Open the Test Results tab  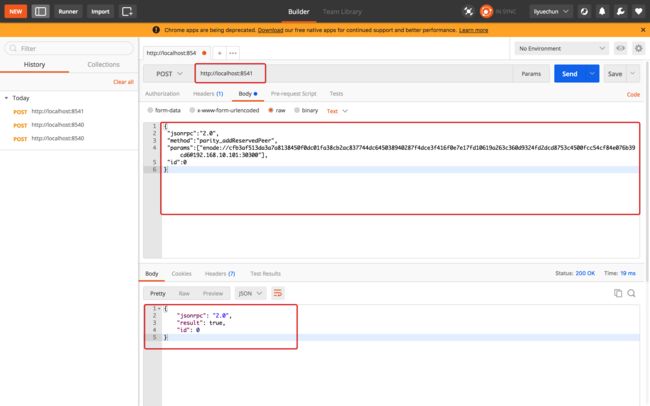pyautogui.click(x=265, y=274)
